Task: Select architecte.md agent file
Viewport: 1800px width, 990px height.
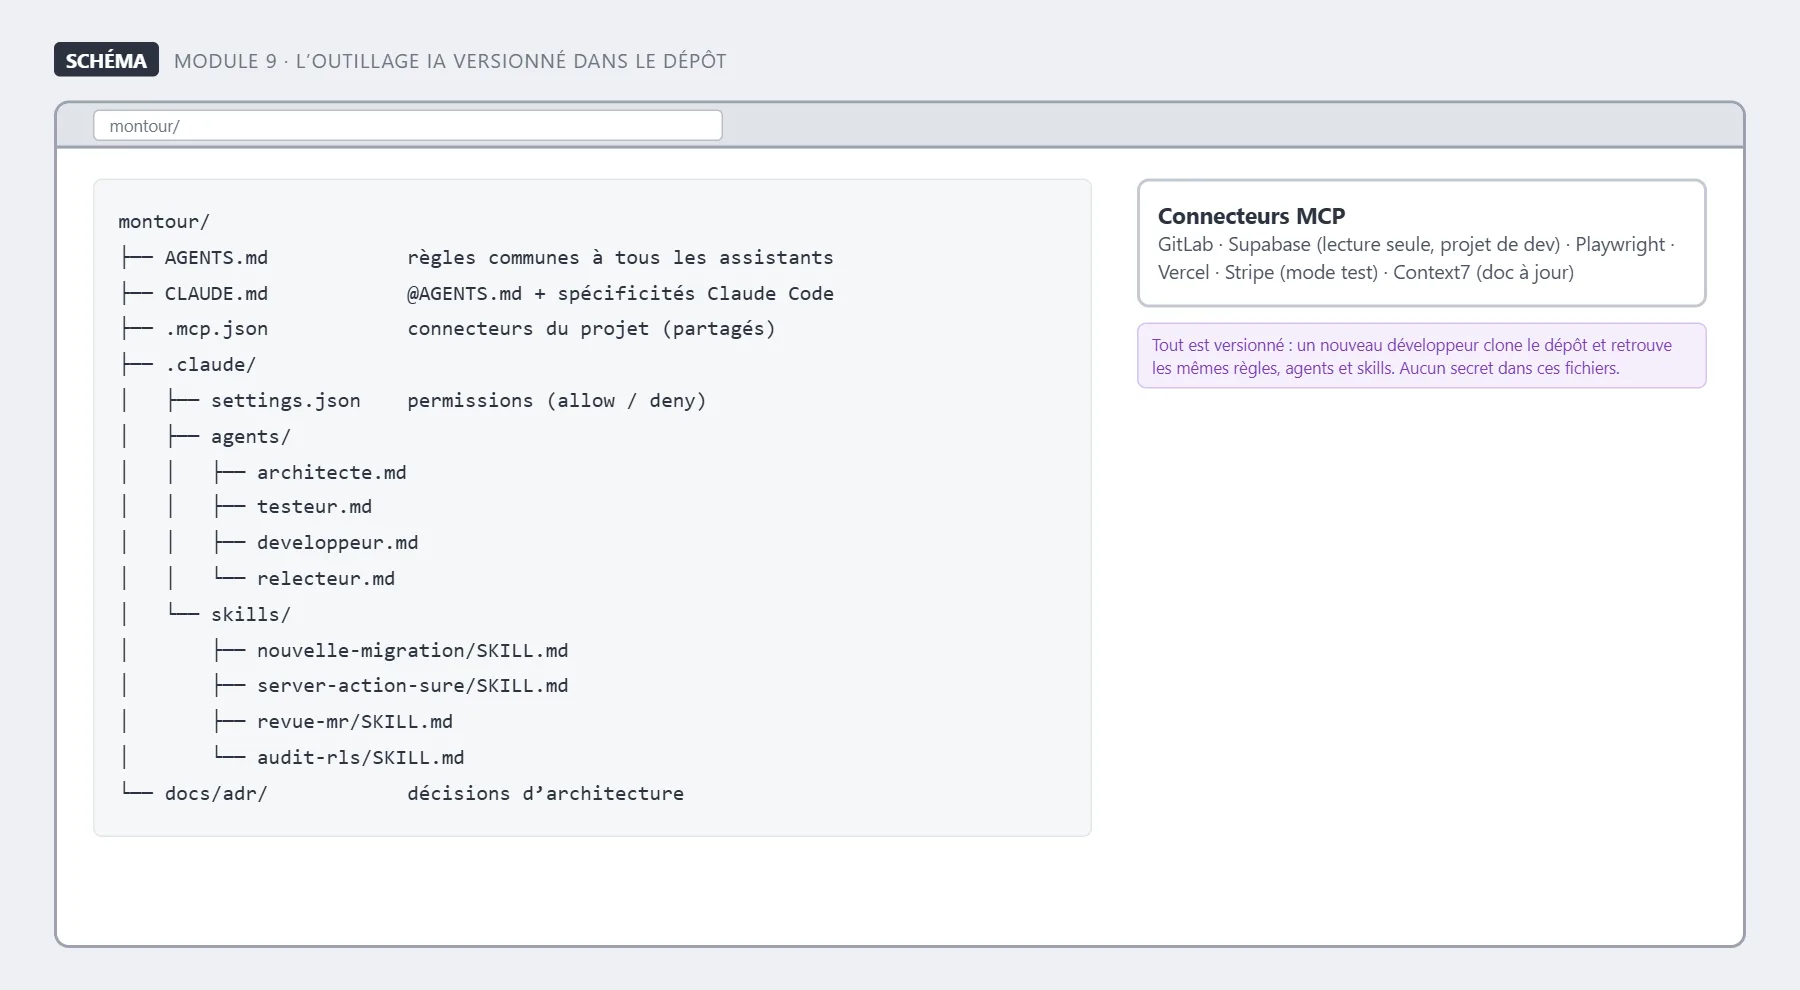Action: (331, 472)
